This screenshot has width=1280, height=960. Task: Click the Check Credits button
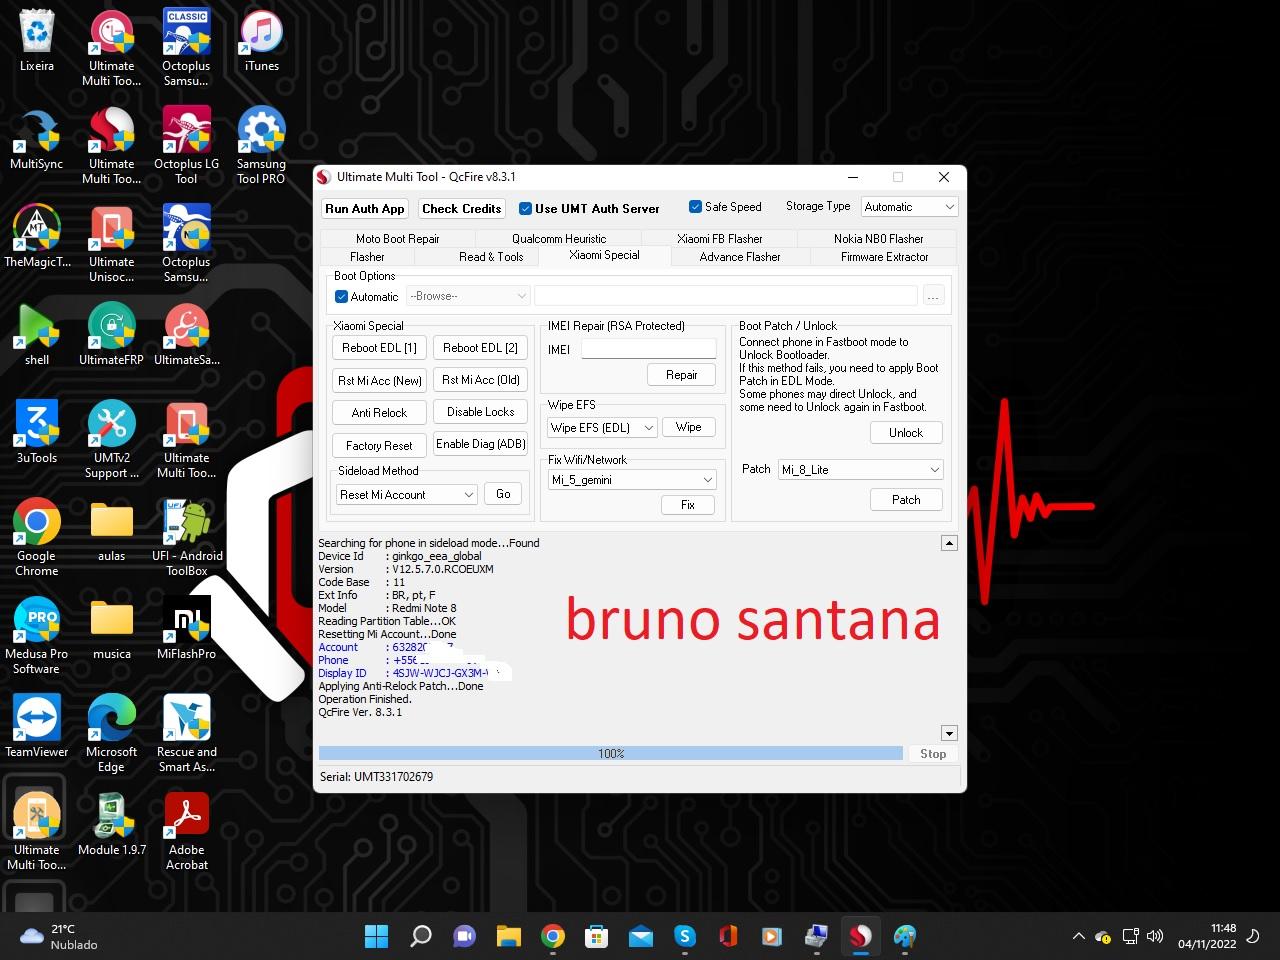pyautogui.click(x=462, y=209)
